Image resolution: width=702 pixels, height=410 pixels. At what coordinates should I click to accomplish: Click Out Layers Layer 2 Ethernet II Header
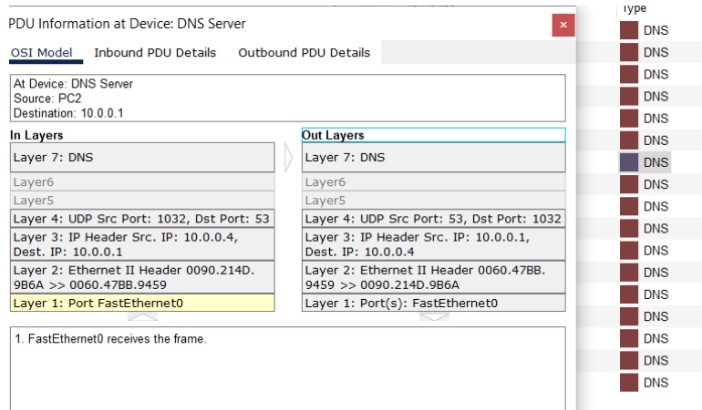pos(433,277)
